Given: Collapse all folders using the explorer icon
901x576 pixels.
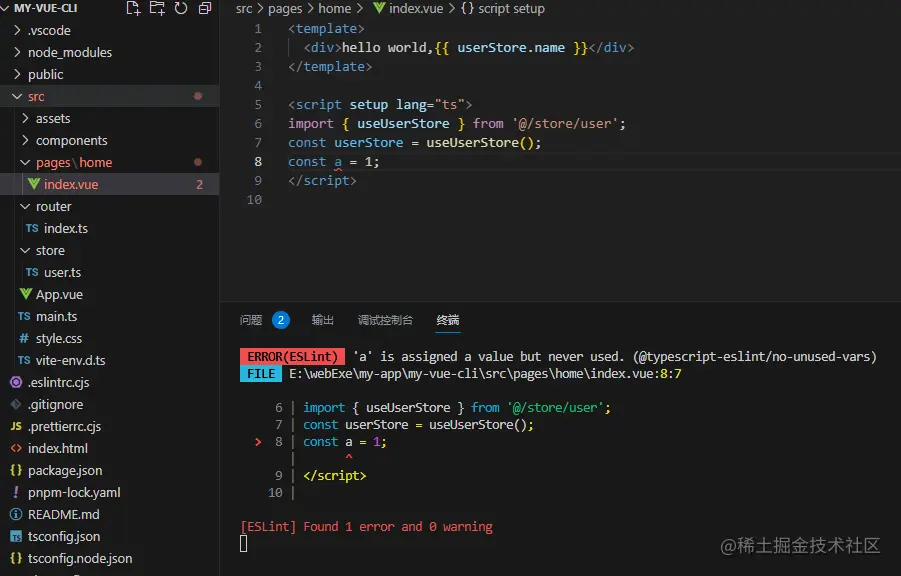Looking at the screenshot, I should 205,8.
